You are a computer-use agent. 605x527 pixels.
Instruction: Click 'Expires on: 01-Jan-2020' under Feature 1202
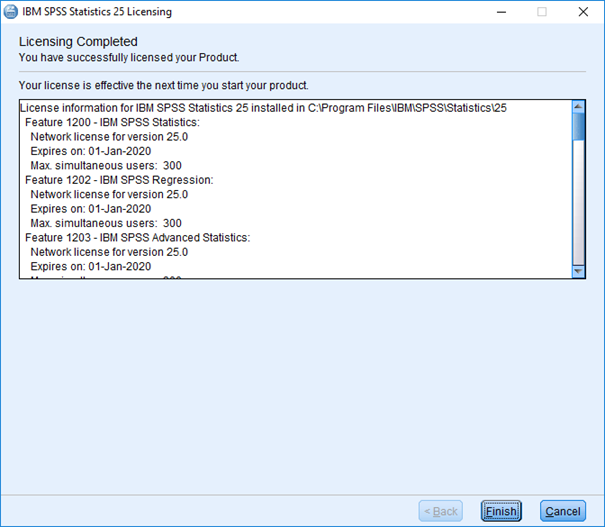91,209
